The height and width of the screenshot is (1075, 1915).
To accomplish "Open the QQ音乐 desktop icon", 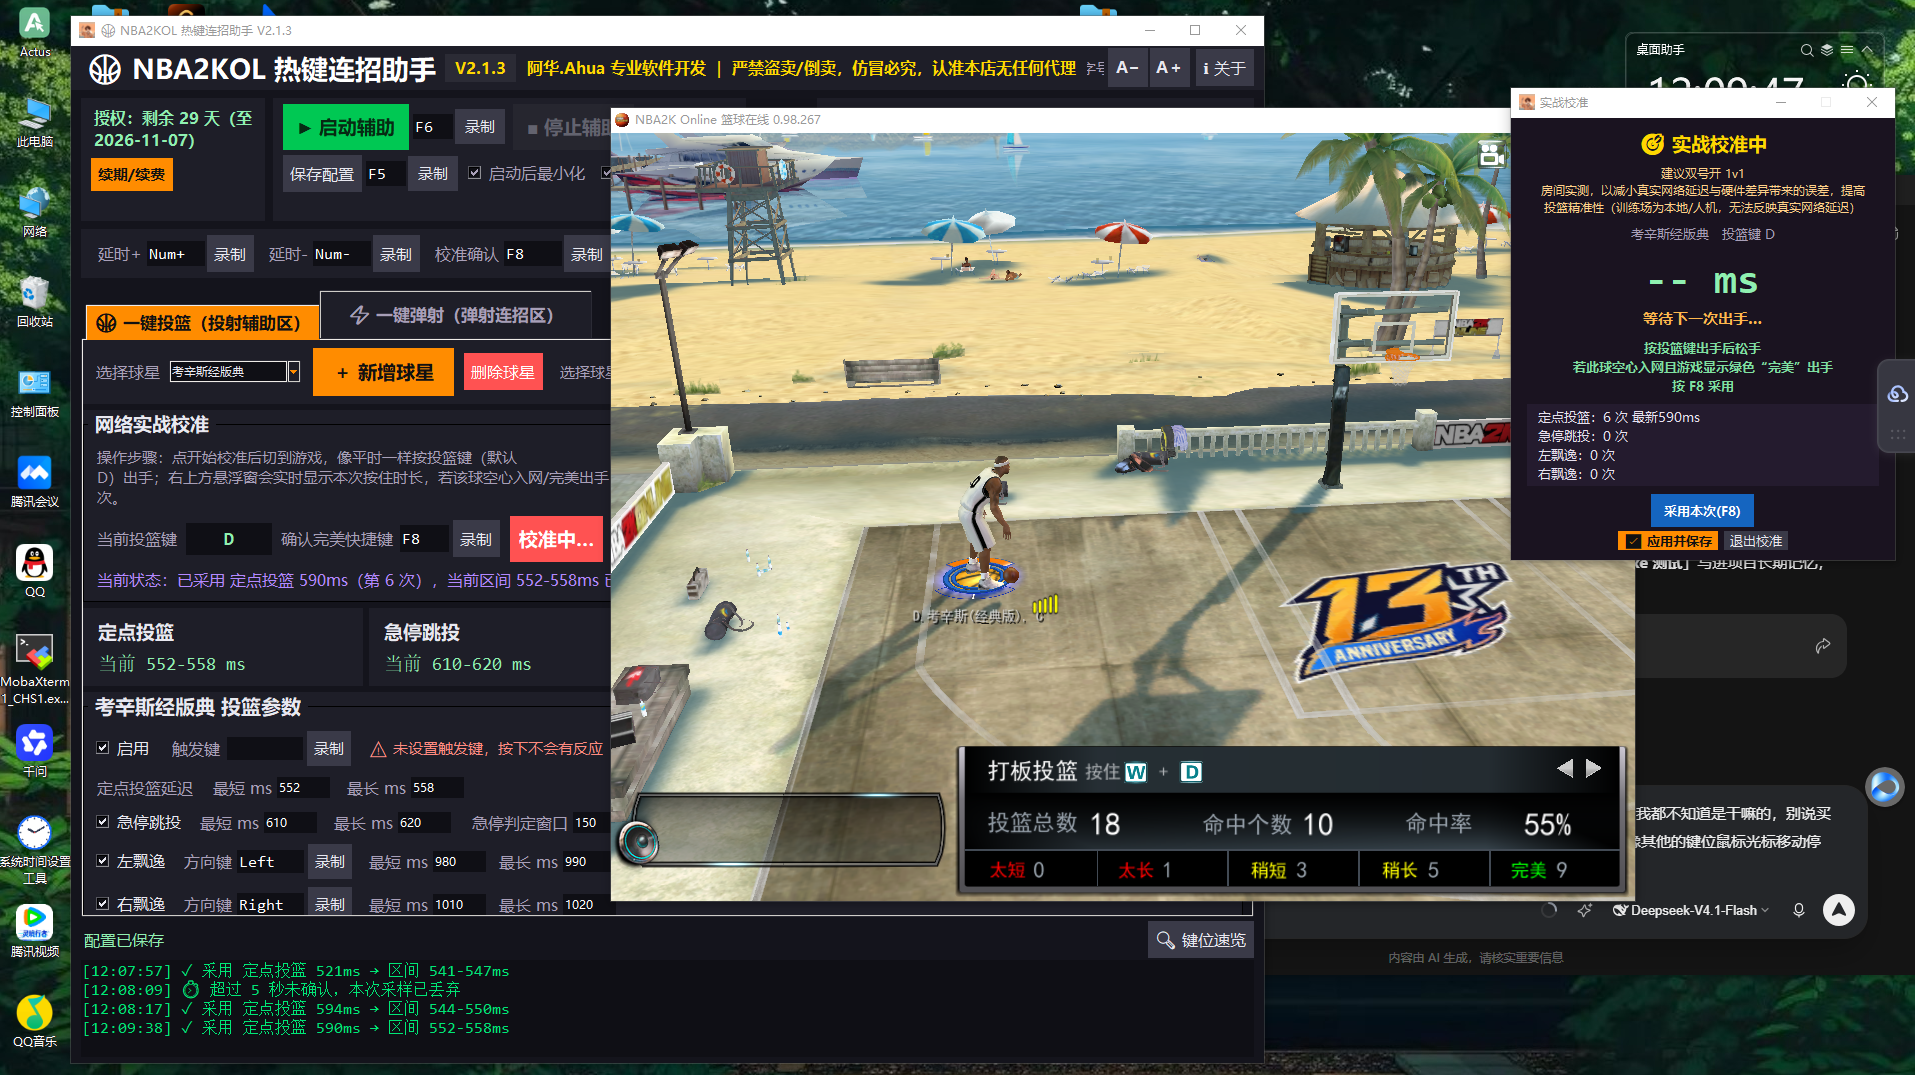I will click(x=34, y=1021).
